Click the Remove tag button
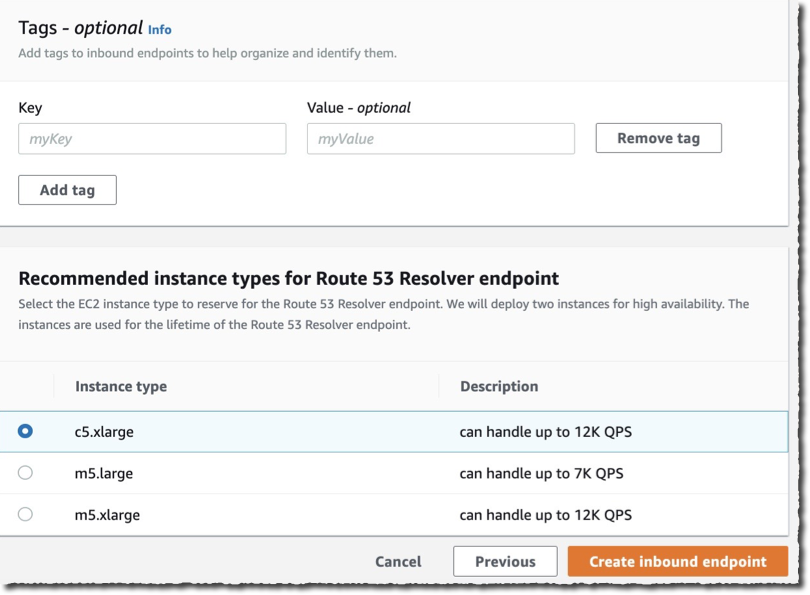Image resolution: width=810 pixels, height=595 pixels. 658,138
